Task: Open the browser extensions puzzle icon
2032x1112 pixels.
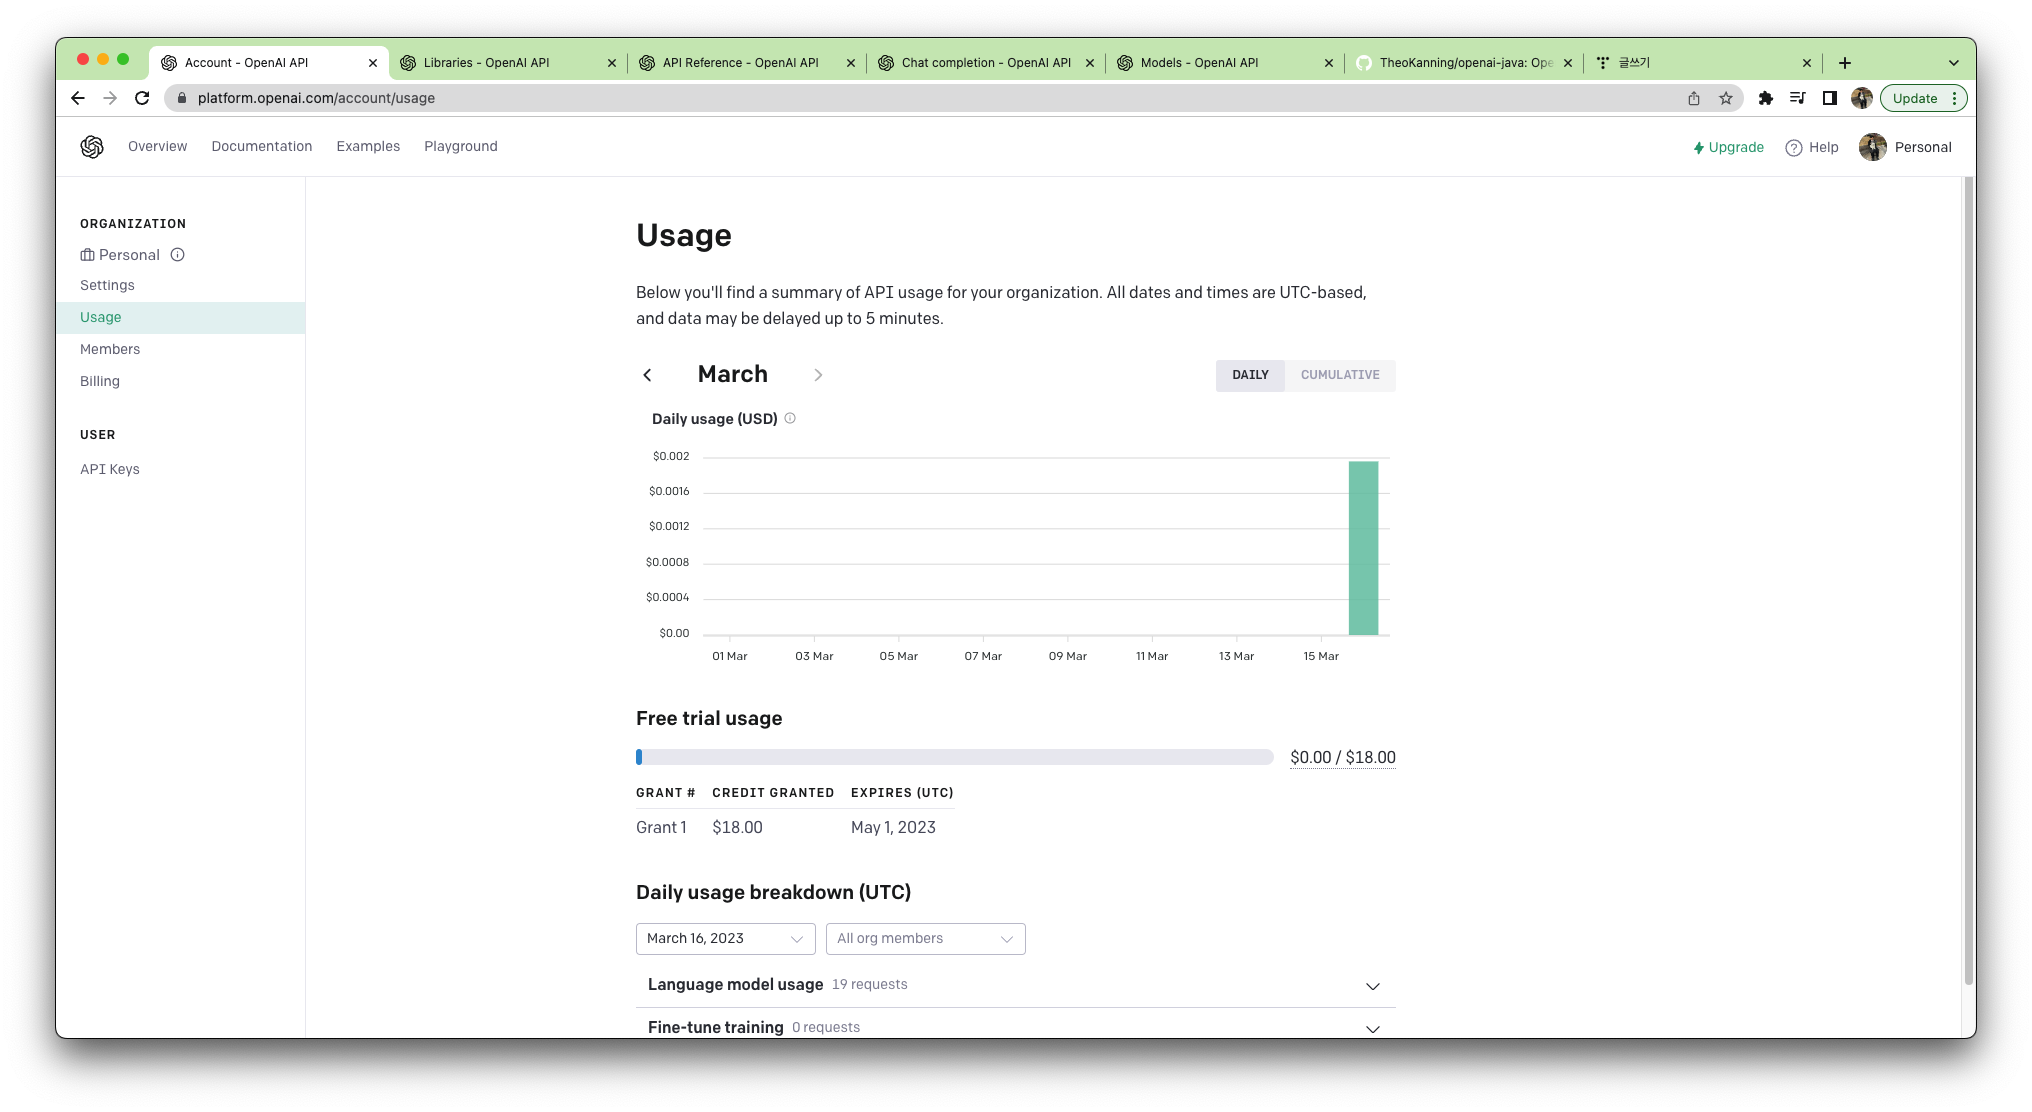Action: (x=1765, y=98)
